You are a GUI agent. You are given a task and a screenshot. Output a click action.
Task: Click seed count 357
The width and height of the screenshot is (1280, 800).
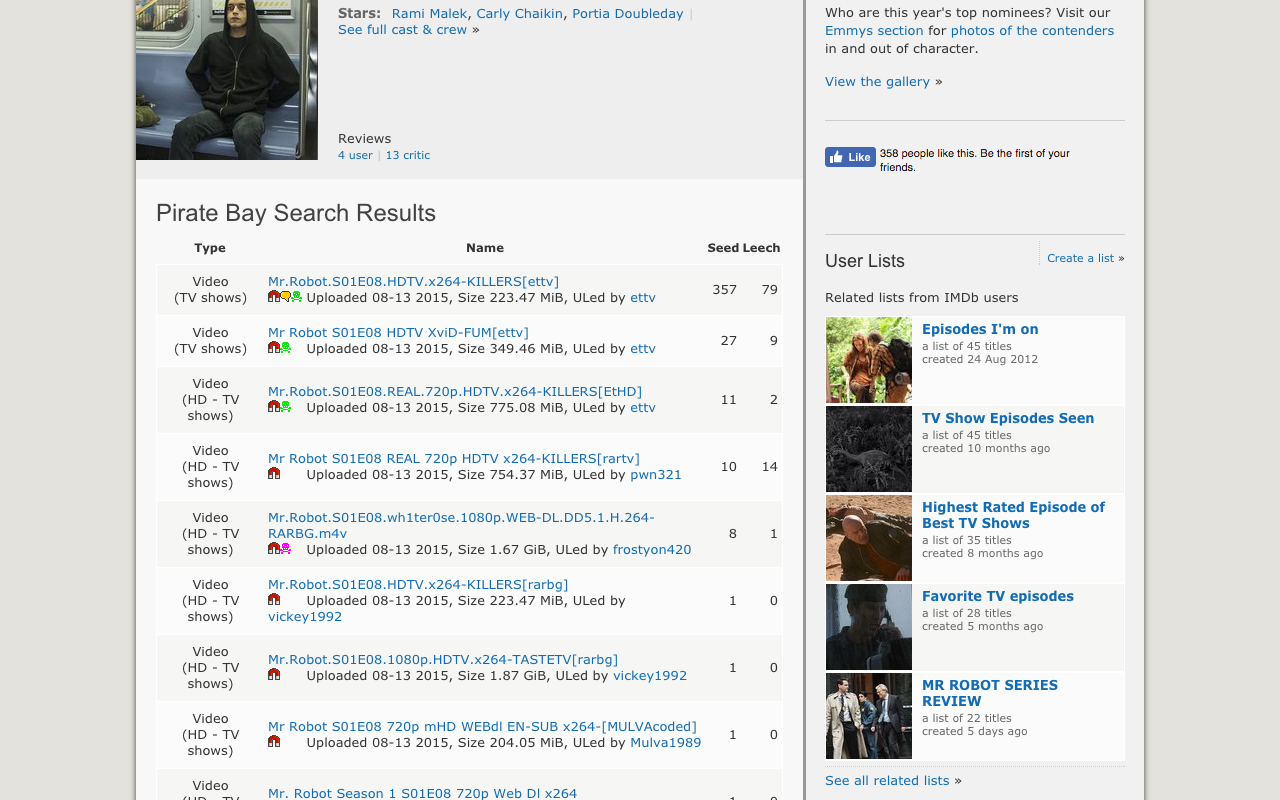(x=725, y=289)
